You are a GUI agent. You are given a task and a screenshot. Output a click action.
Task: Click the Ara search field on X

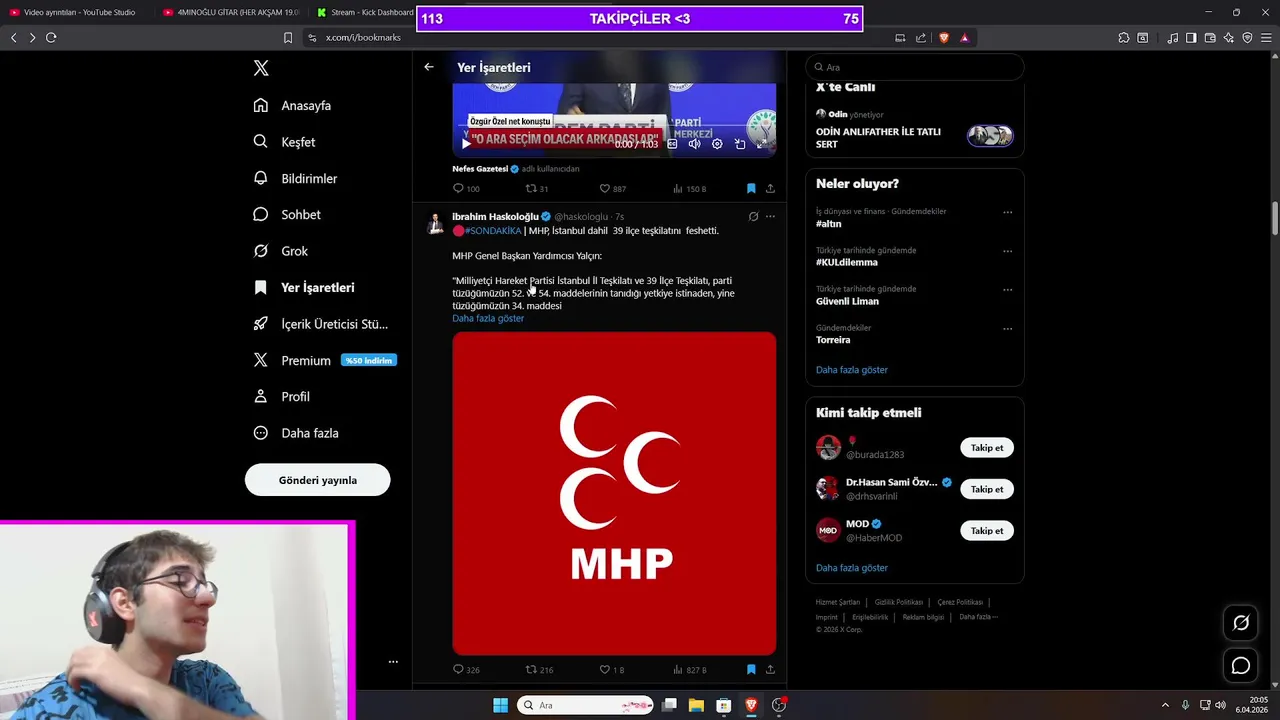(915, 67)
